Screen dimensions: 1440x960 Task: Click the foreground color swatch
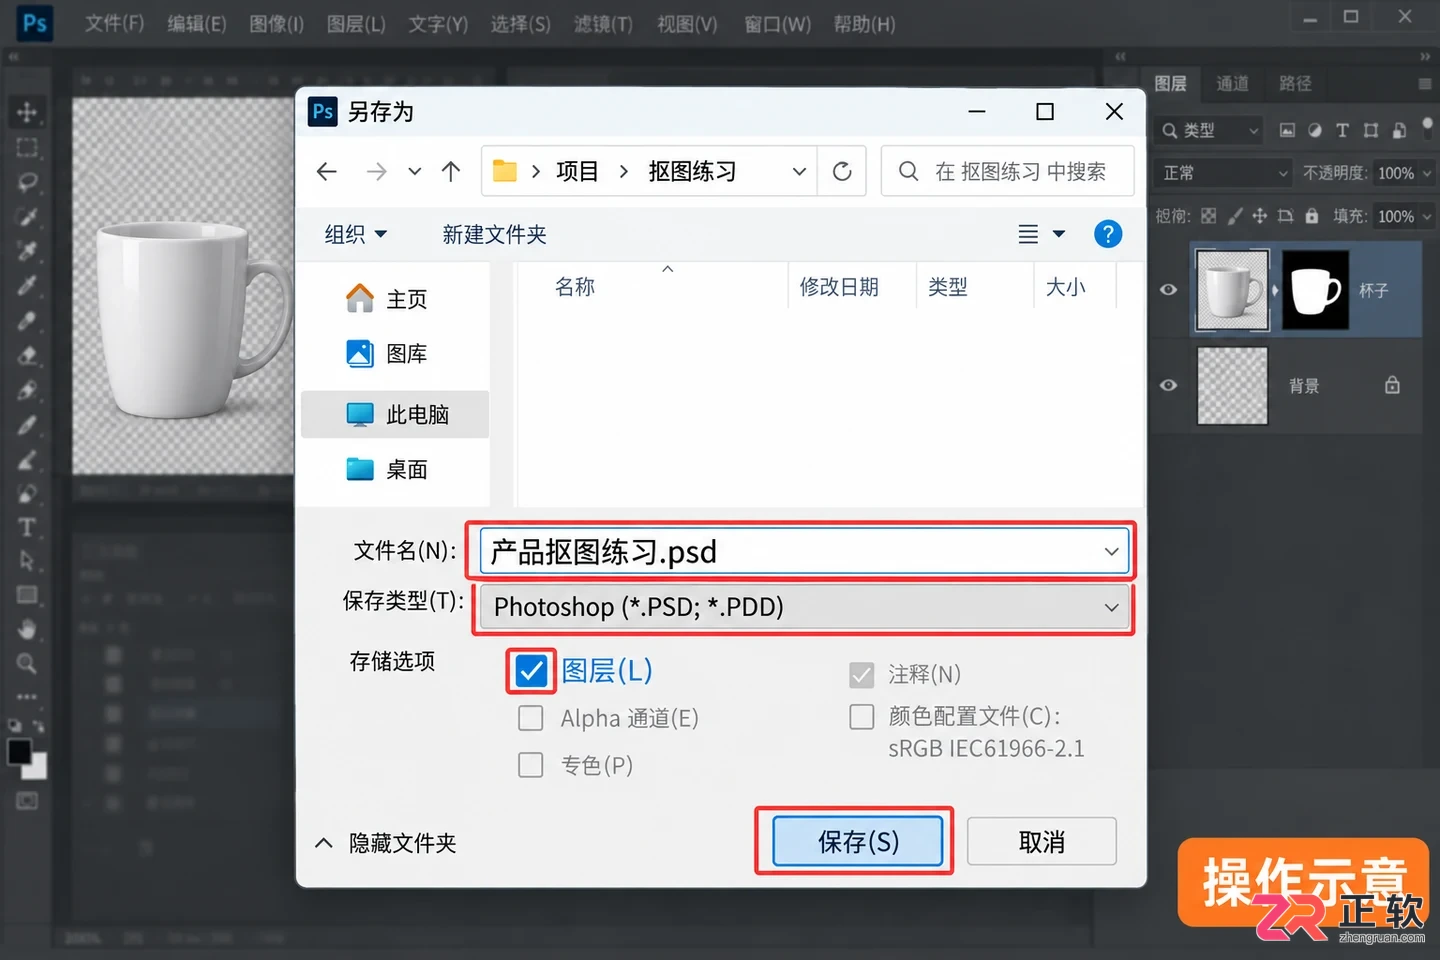click(19, 751)
